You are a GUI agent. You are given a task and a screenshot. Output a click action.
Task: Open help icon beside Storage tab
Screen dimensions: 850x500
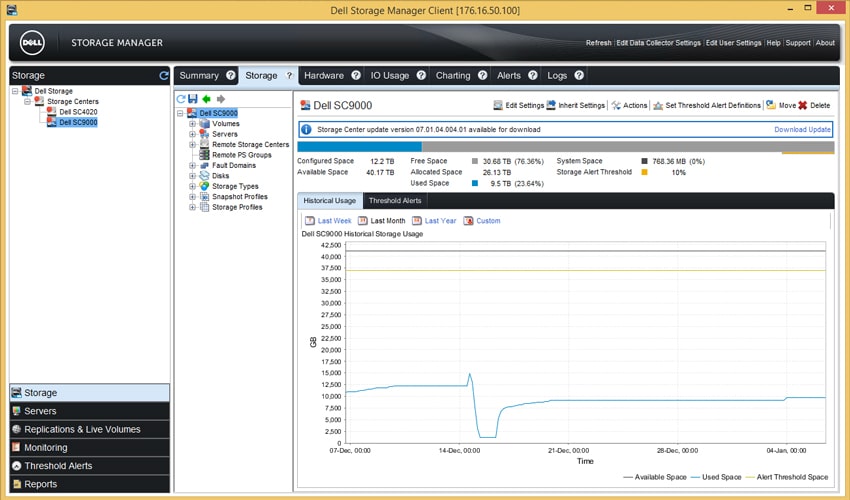(x=289, y=75)
